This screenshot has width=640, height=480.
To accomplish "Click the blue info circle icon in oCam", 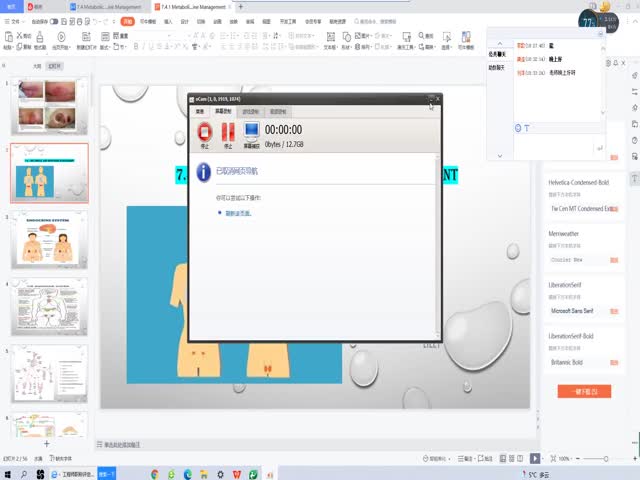I will point(206,172).
